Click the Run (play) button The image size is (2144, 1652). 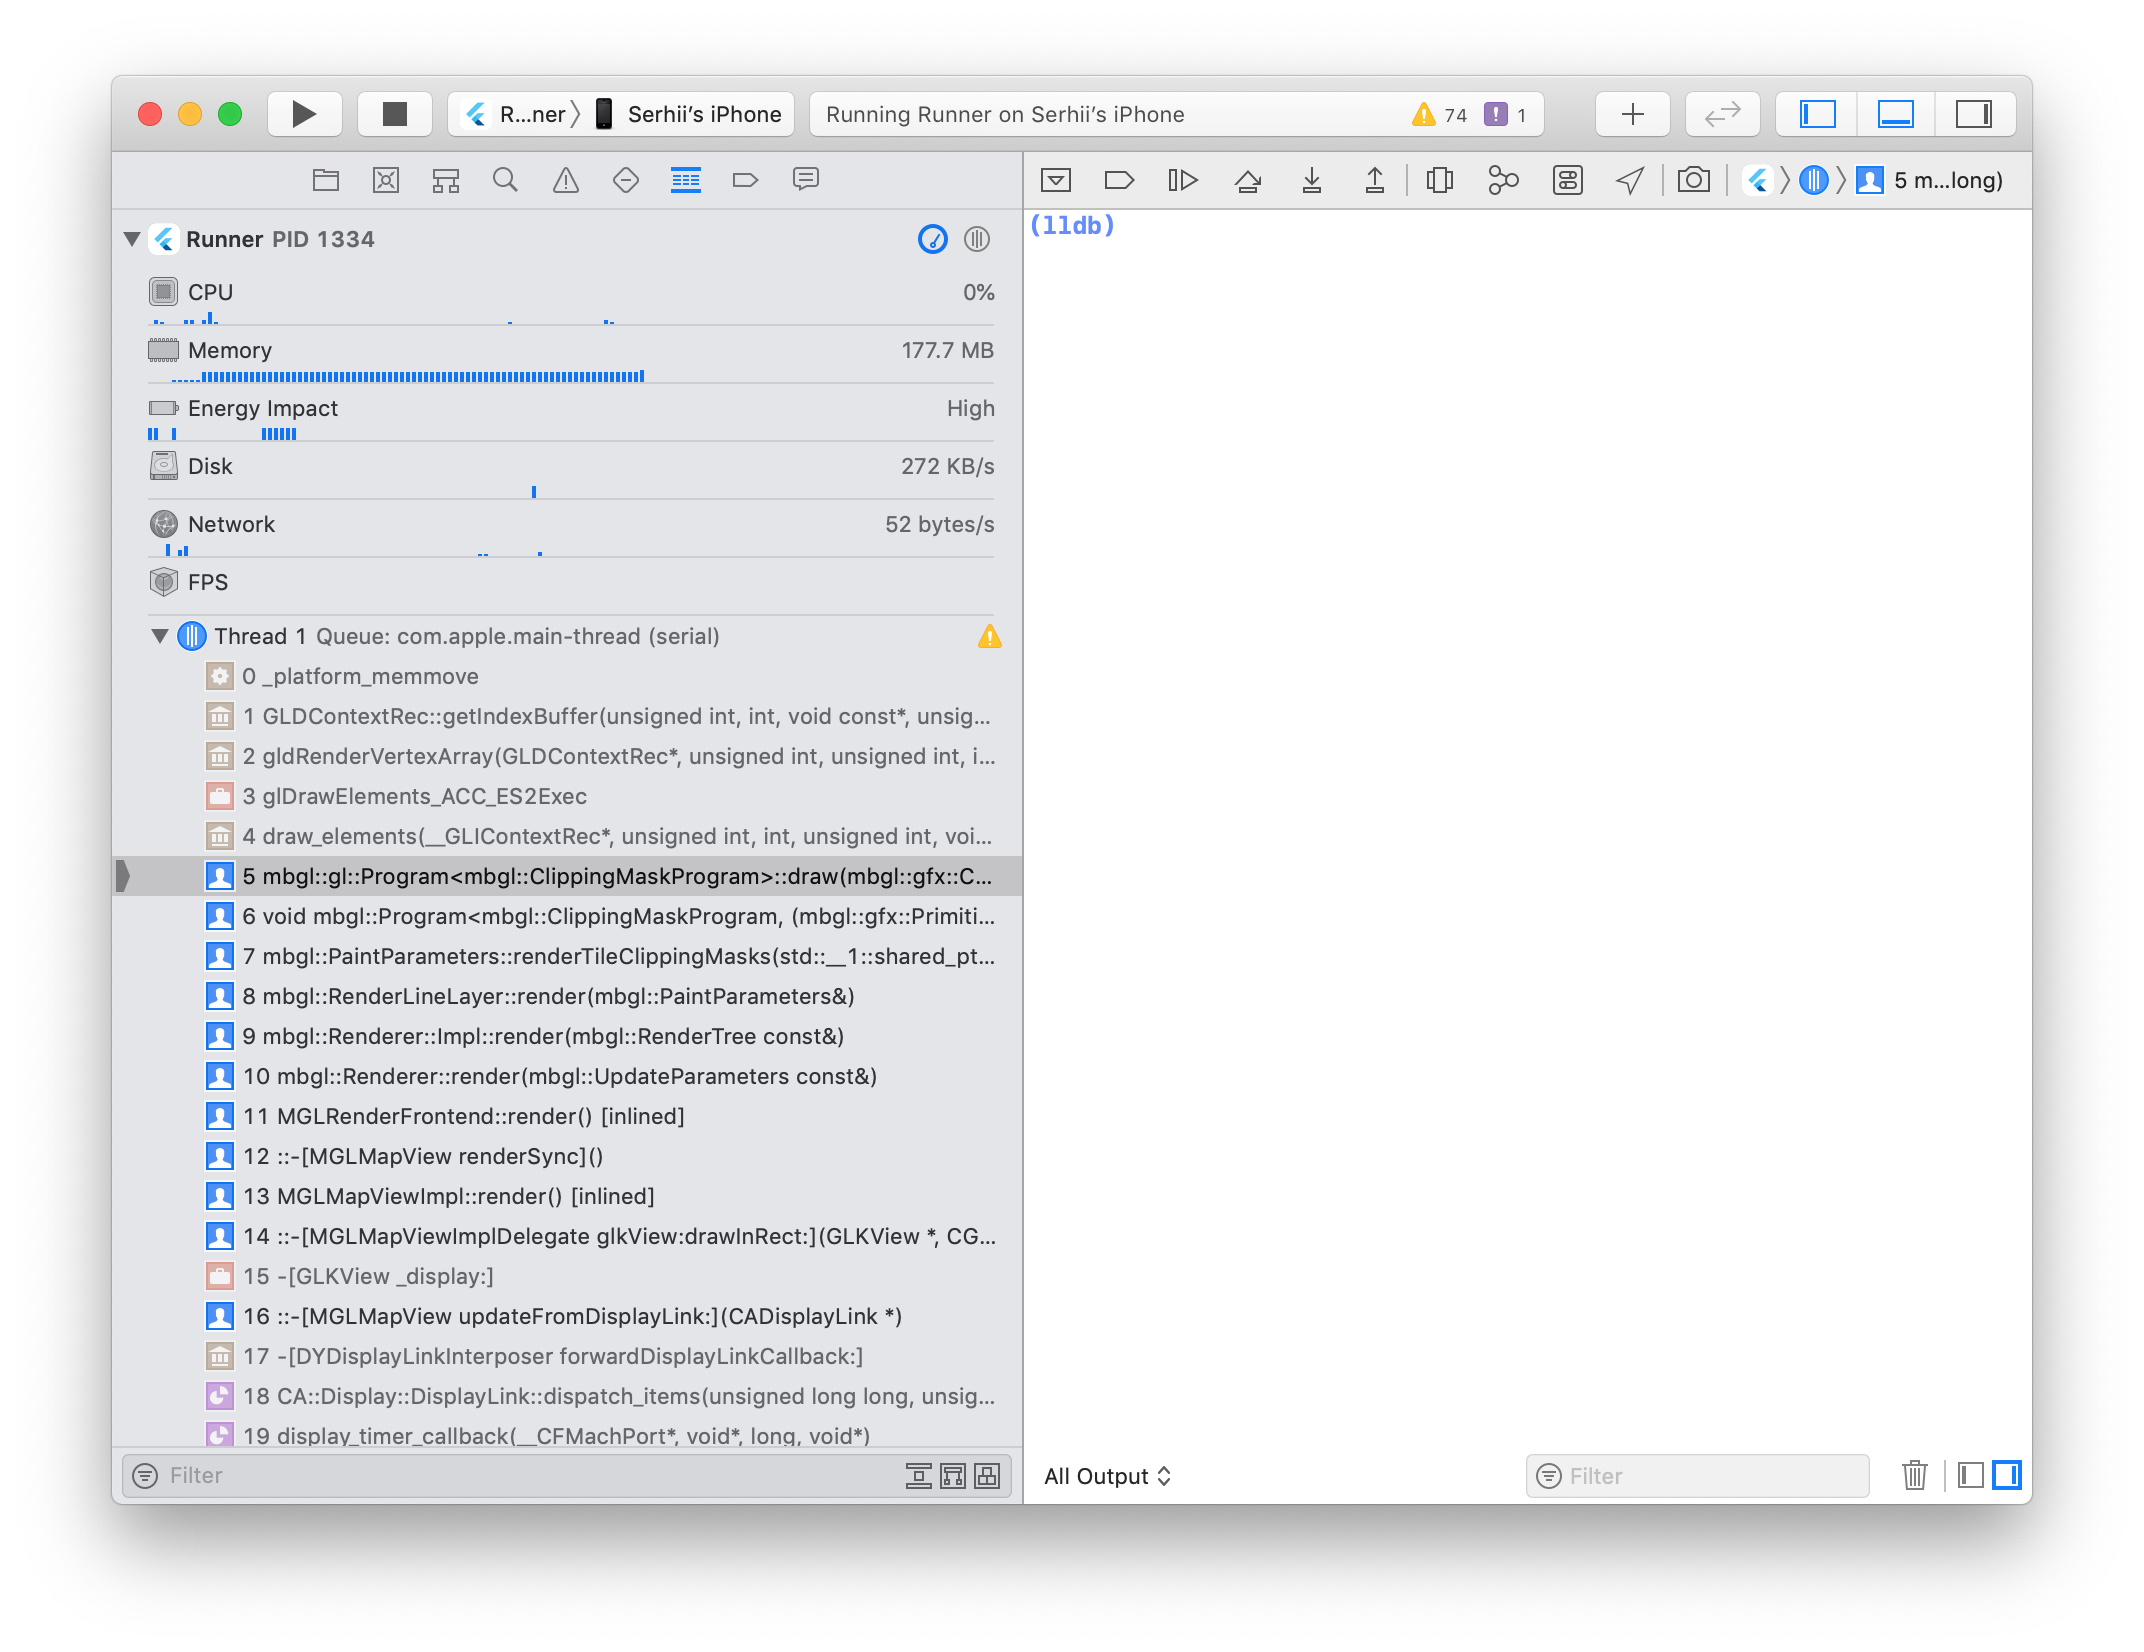[305, 114]
